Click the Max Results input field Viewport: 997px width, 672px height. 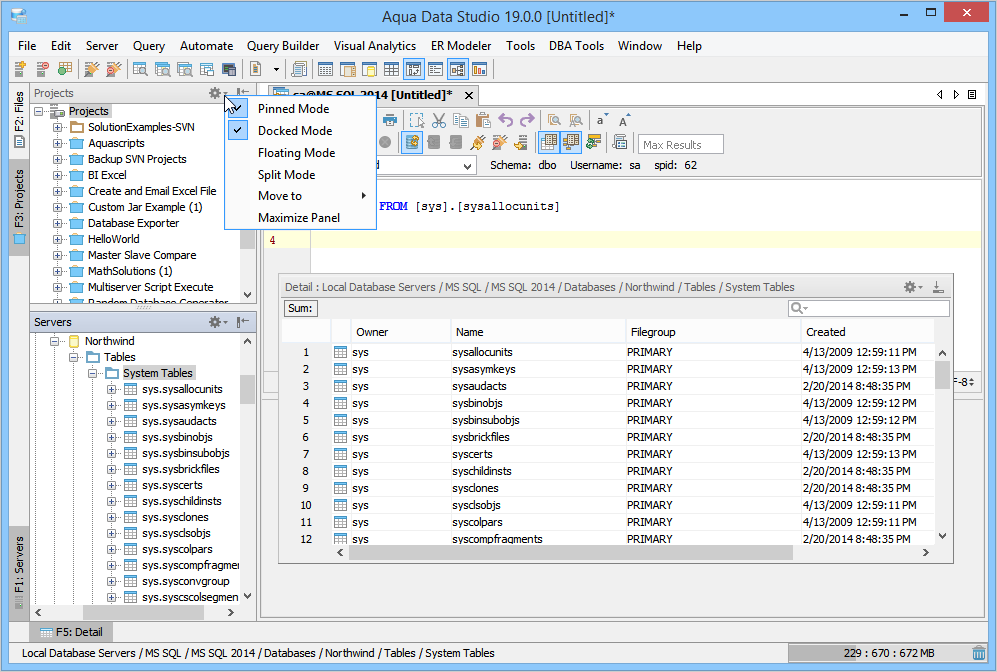tap(680, 144)
